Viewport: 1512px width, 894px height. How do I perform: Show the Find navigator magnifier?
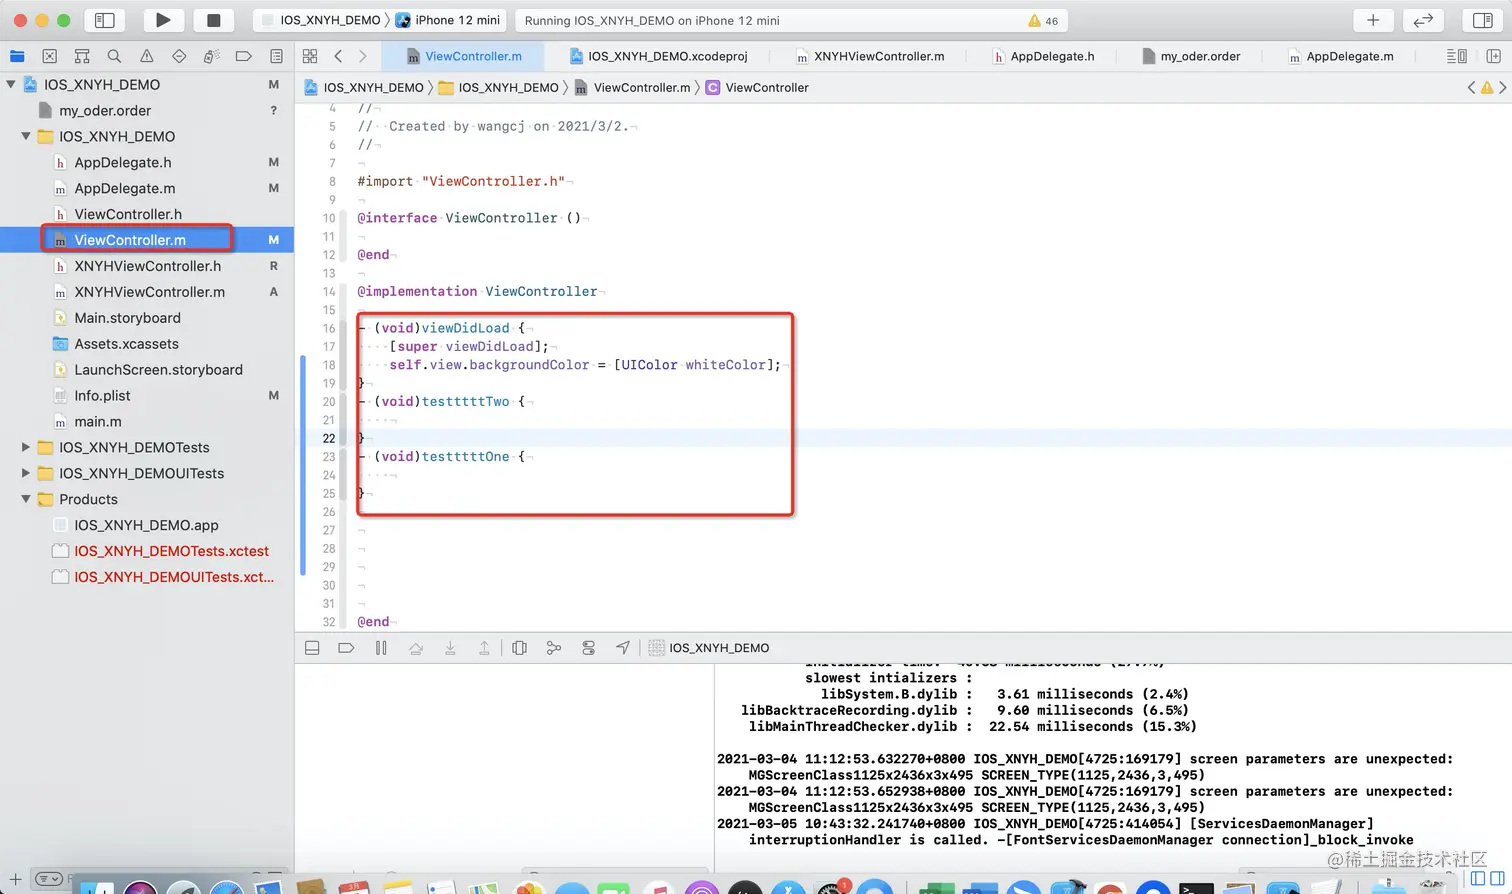[114, 56]
